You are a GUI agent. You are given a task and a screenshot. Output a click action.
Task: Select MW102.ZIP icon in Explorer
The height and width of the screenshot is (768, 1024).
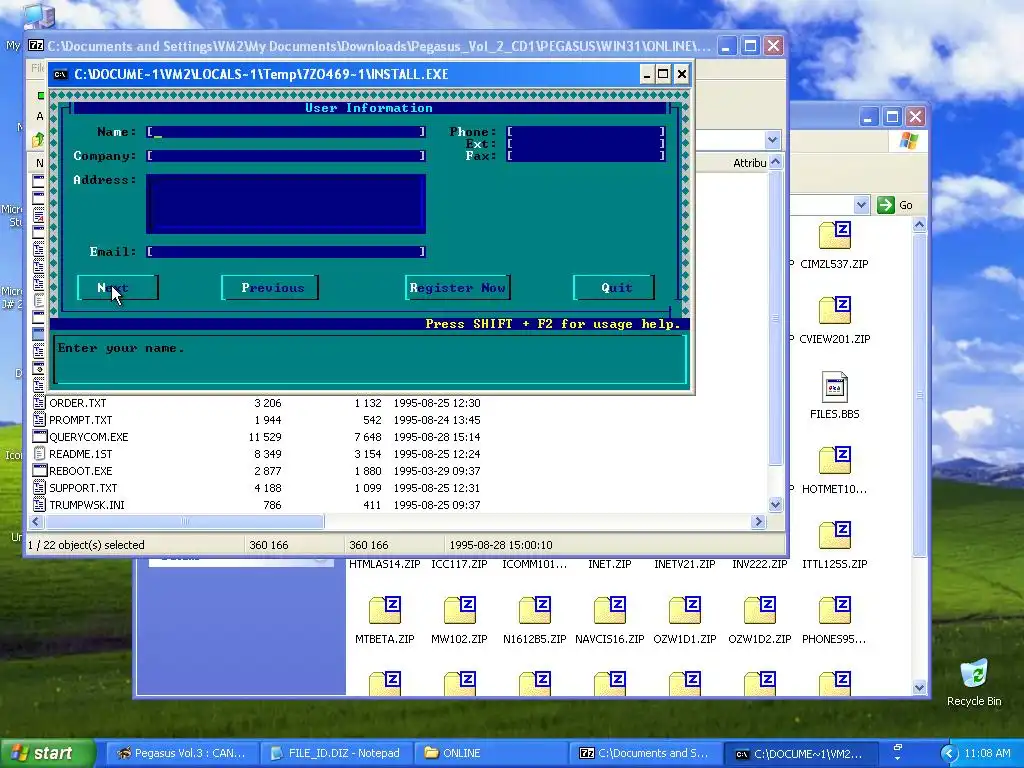point(460,611)
